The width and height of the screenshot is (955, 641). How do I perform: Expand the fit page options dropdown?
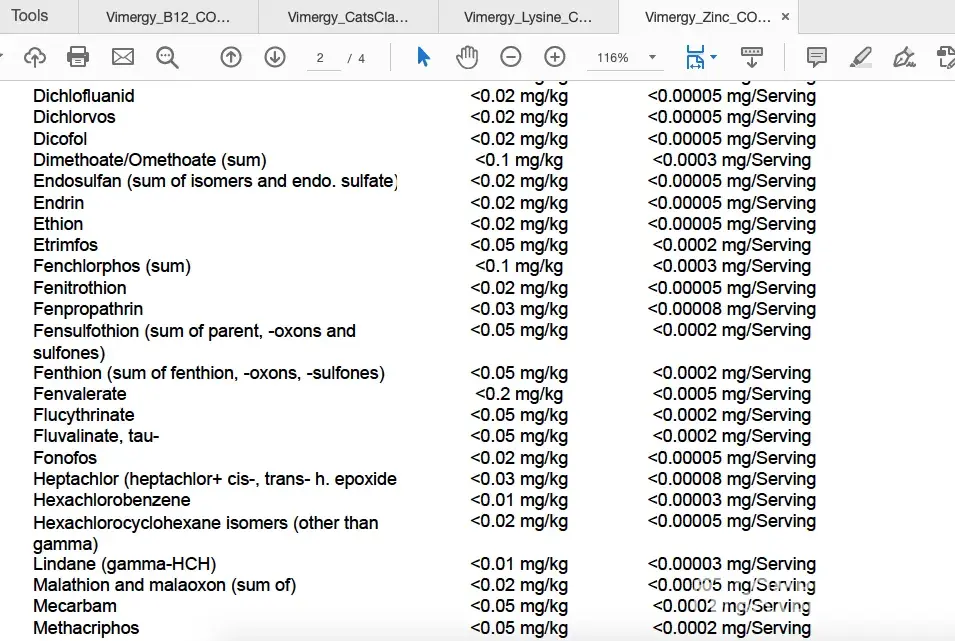click(713, 58)
